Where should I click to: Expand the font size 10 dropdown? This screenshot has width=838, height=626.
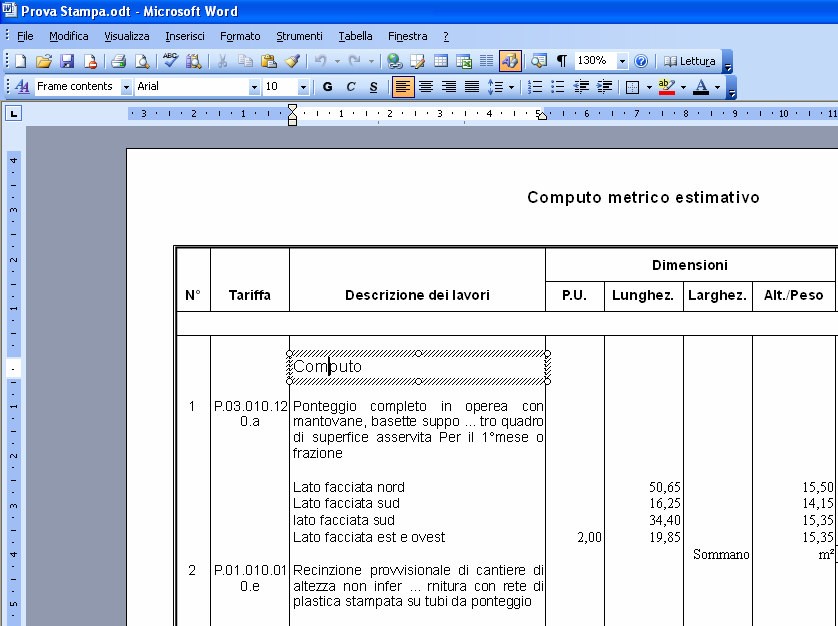(x=304, y=87)
